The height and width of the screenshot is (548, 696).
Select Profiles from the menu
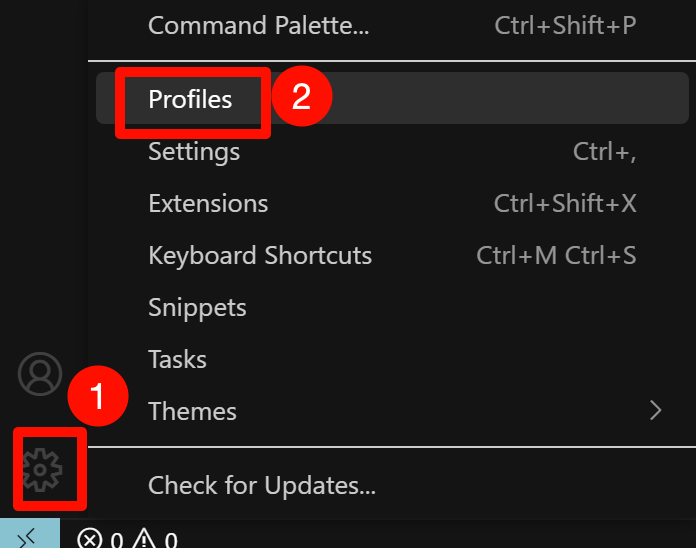pyautogui.click(x=392, y=98)
